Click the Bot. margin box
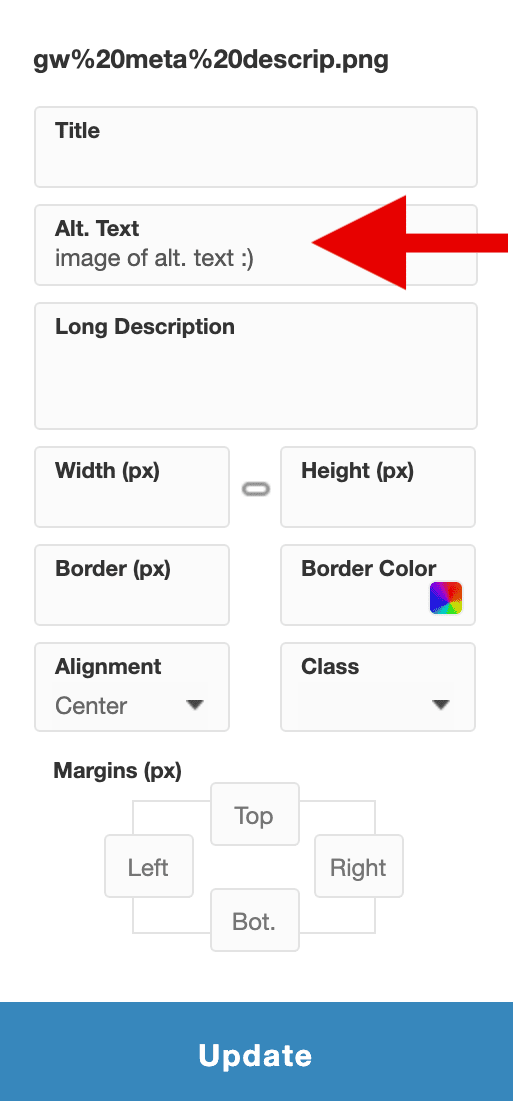This screenshot has height=1101, width=513. tap(255, 920)
